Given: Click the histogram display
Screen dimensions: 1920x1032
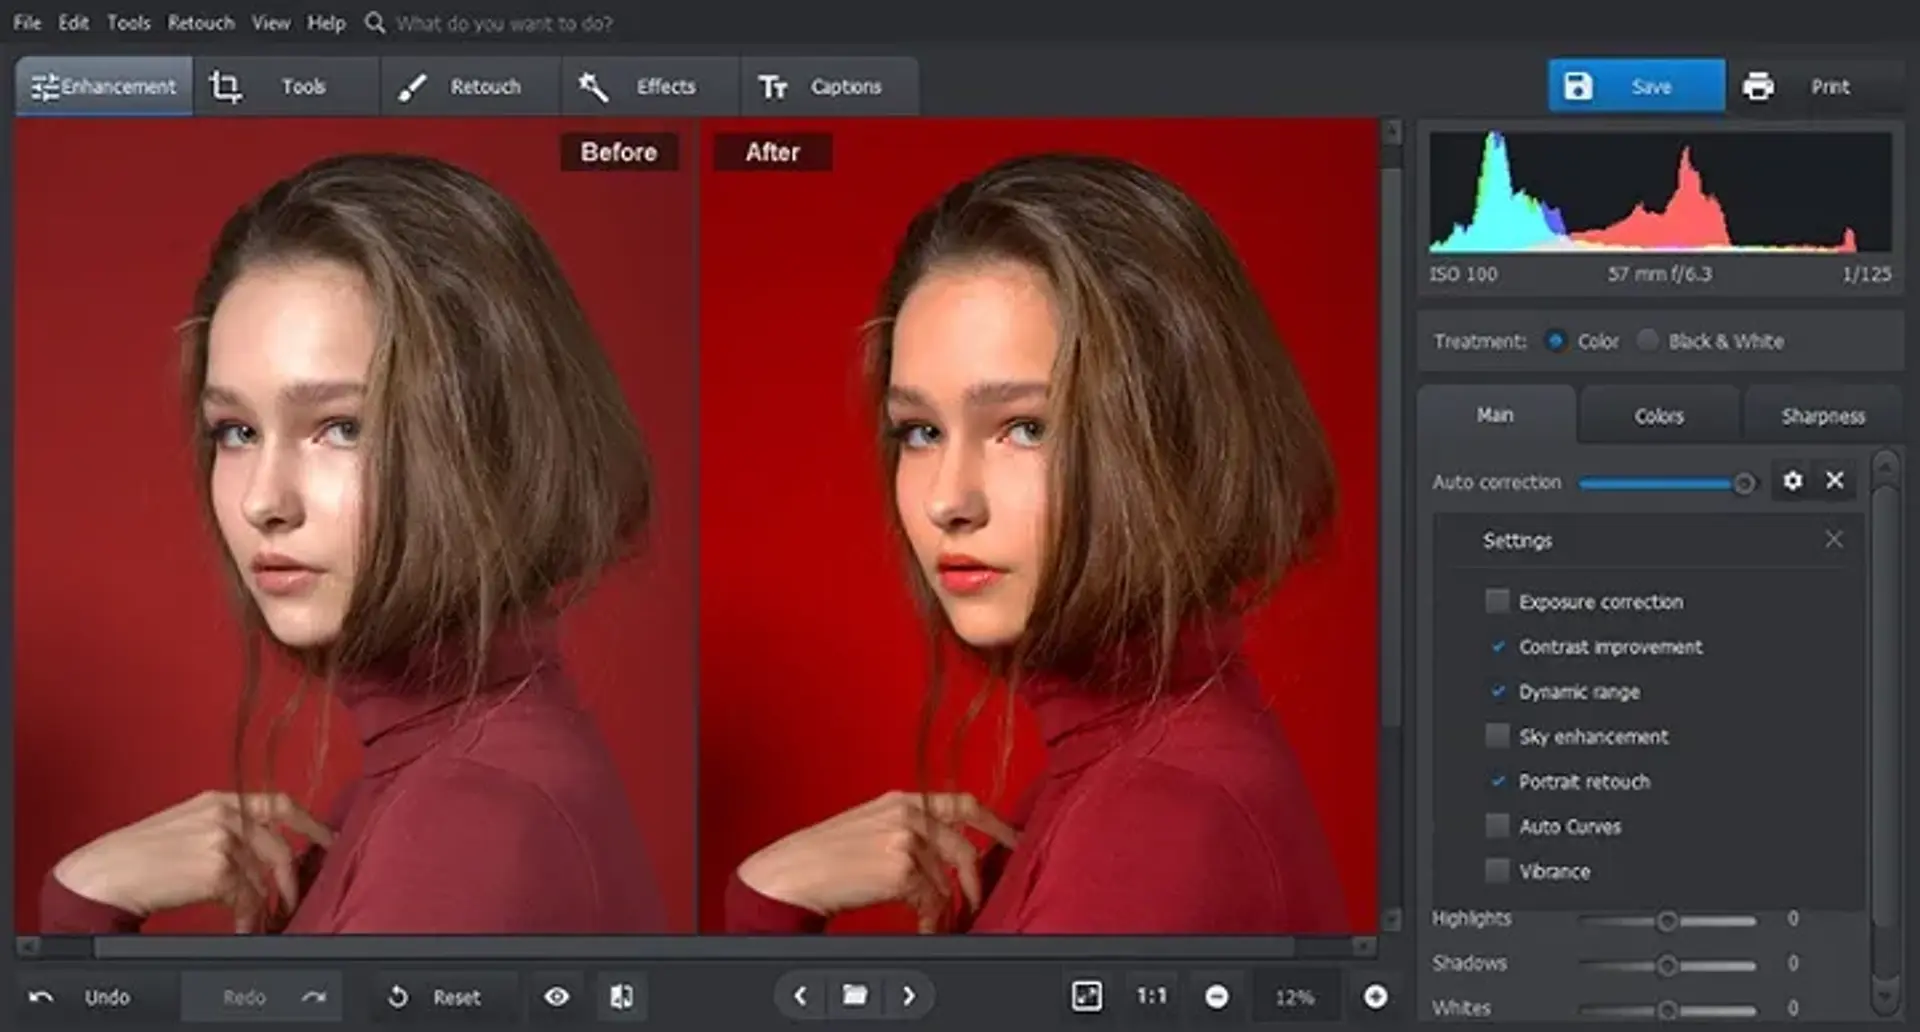Looking at the screenshot, I should (x=1660, y=191).
